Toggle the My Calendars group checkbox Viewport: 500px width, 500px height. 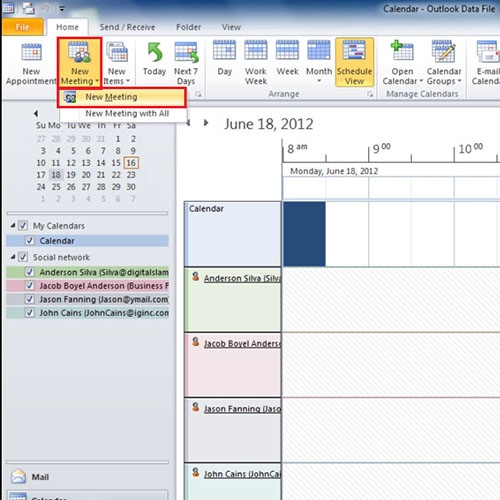[x=23, y=226]
